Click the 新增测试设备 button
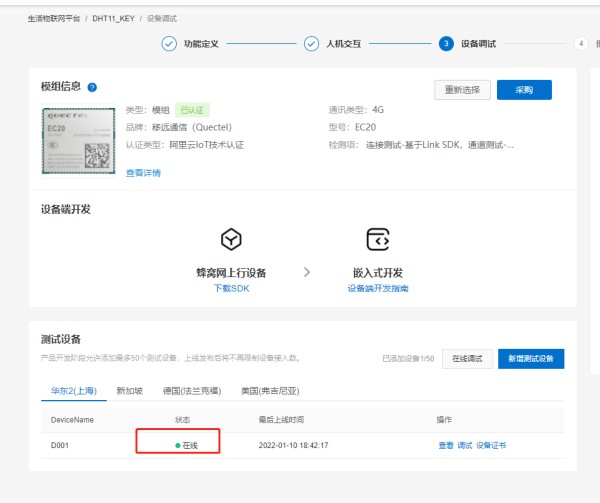Viewport: 600px width, 503px height. (x=531, y=358)
